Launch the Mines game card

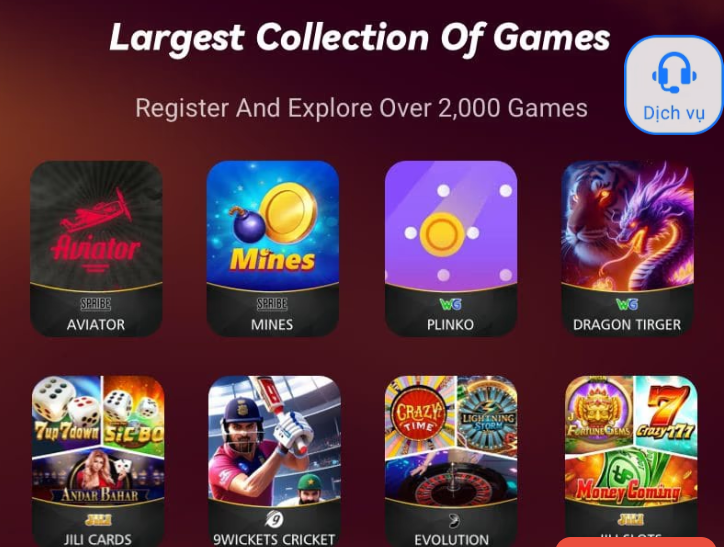point(272,248)
